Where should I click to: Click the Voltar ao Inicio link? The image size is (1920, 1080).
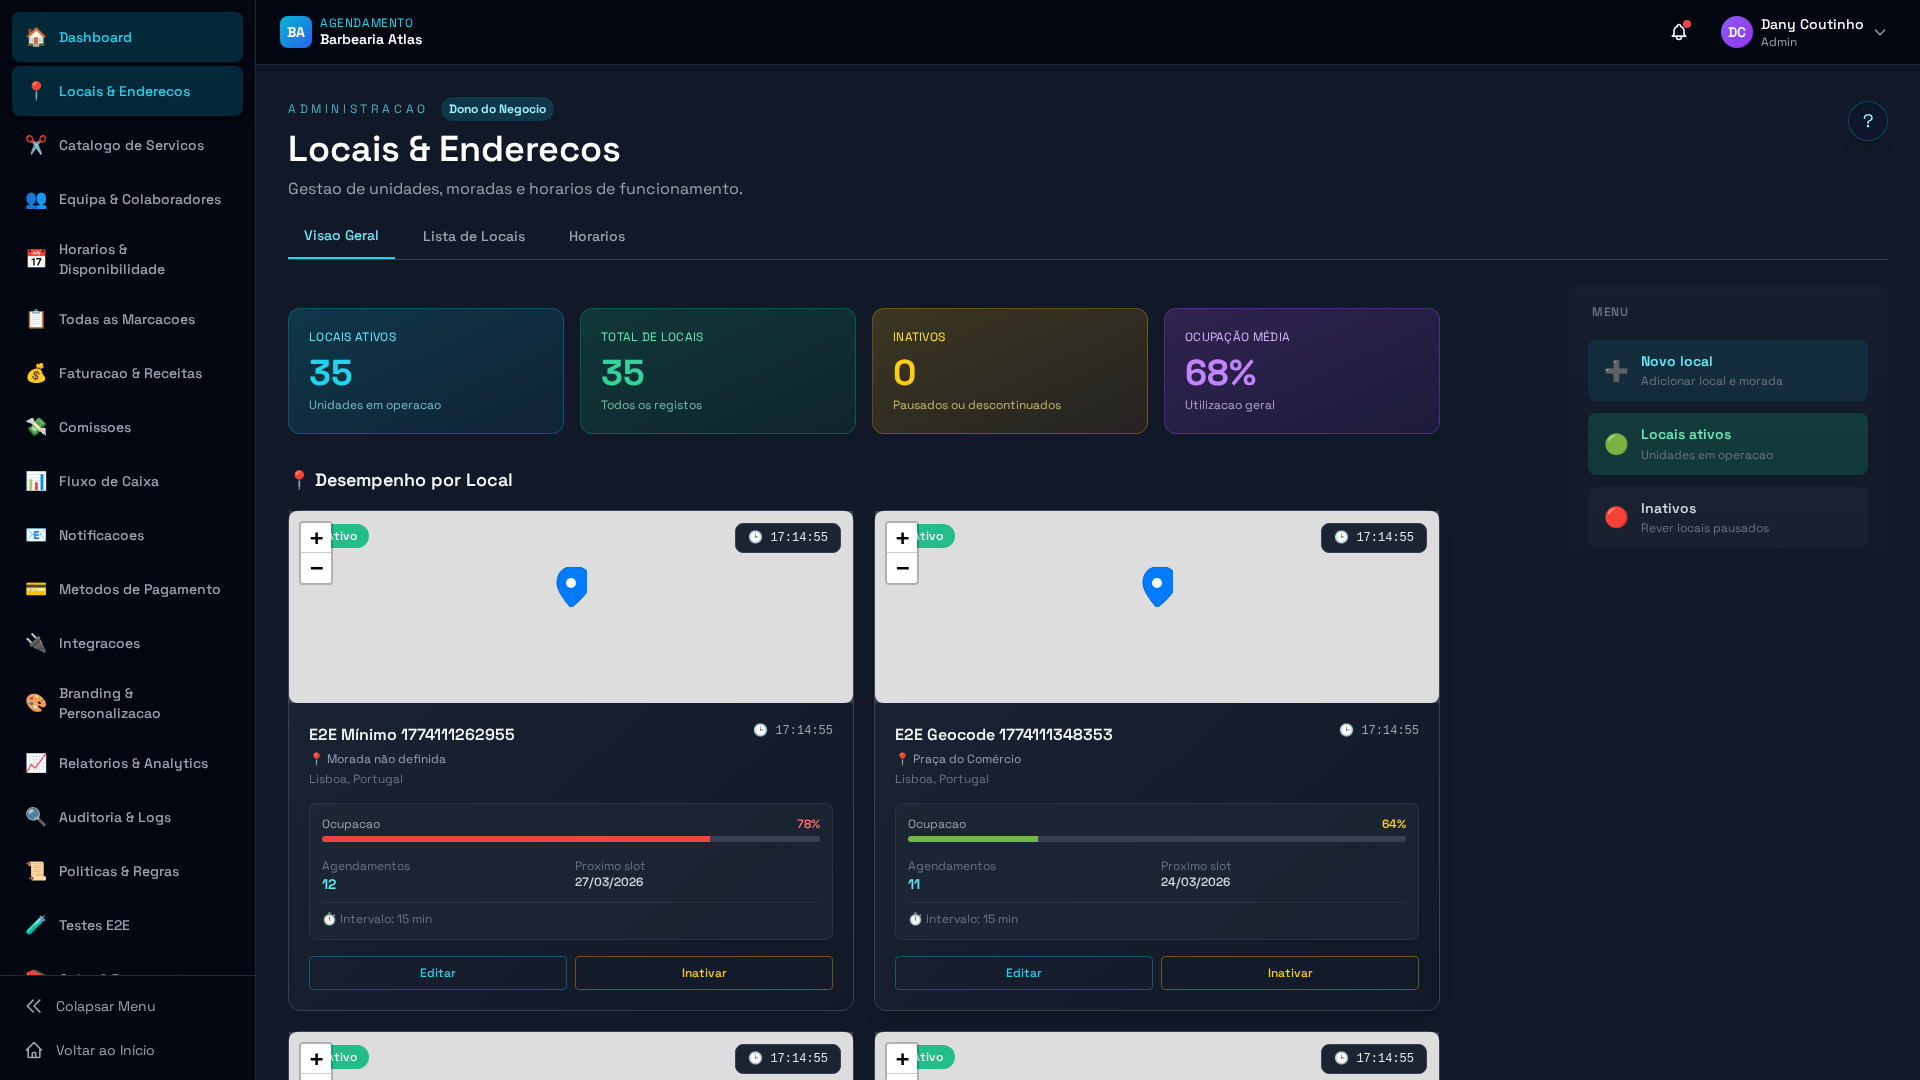pos(105,1050)
